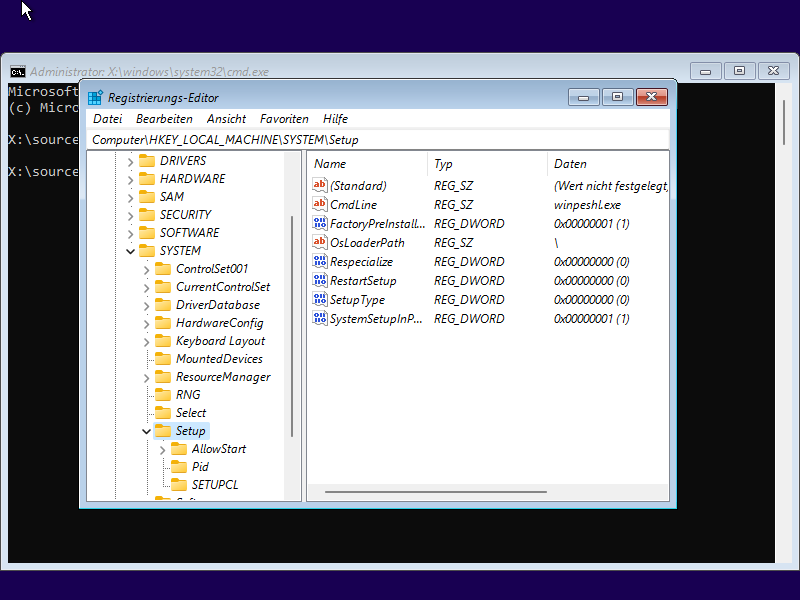
Task: Click the Registrierungs-Editor title bar icon
Action: [x=95, y=98]
